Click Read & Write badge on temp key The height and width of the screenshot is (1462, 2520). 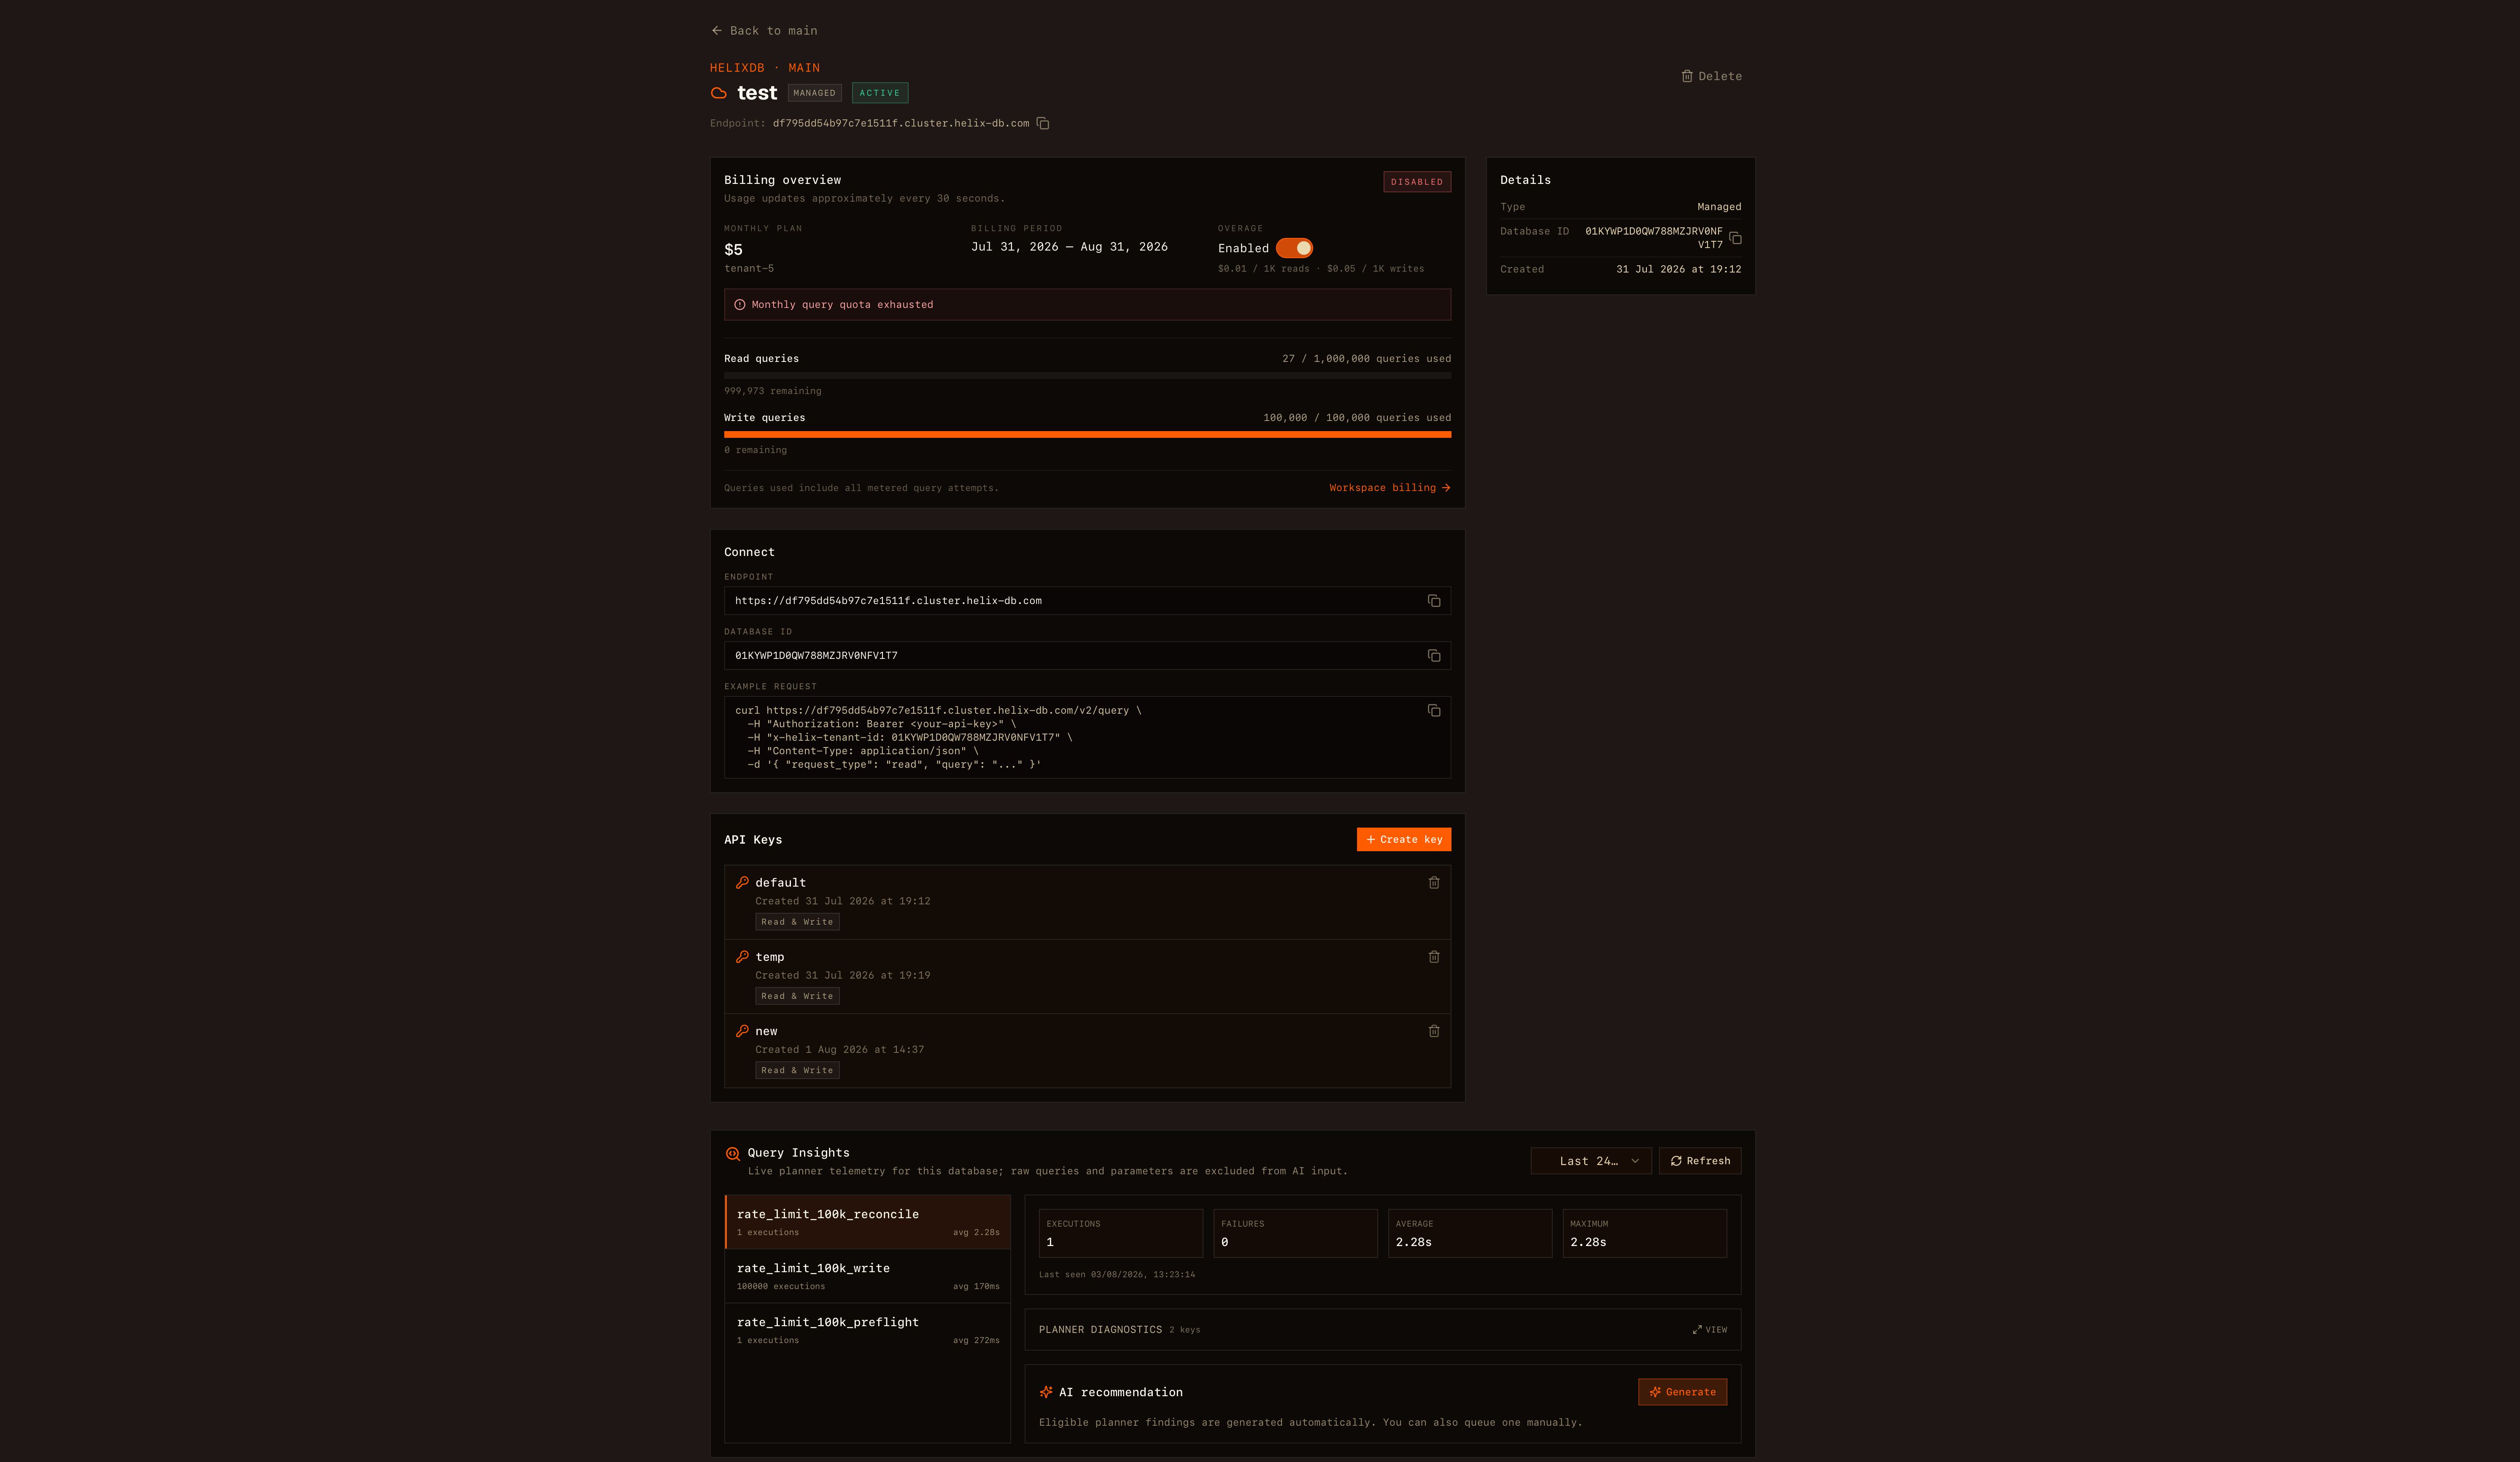click(x=797, y=996)
